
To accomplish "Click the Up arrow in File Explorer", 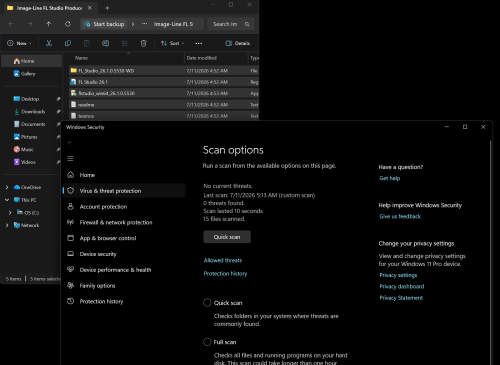I will 49,24.
